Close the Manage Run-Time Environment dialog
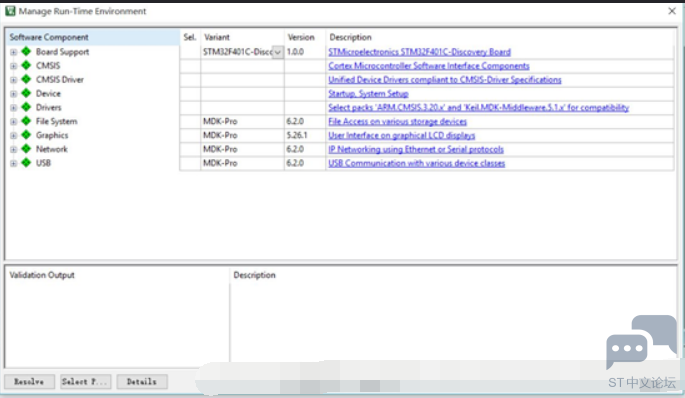Screen dimensions: 685x398 tap(672, 11)
